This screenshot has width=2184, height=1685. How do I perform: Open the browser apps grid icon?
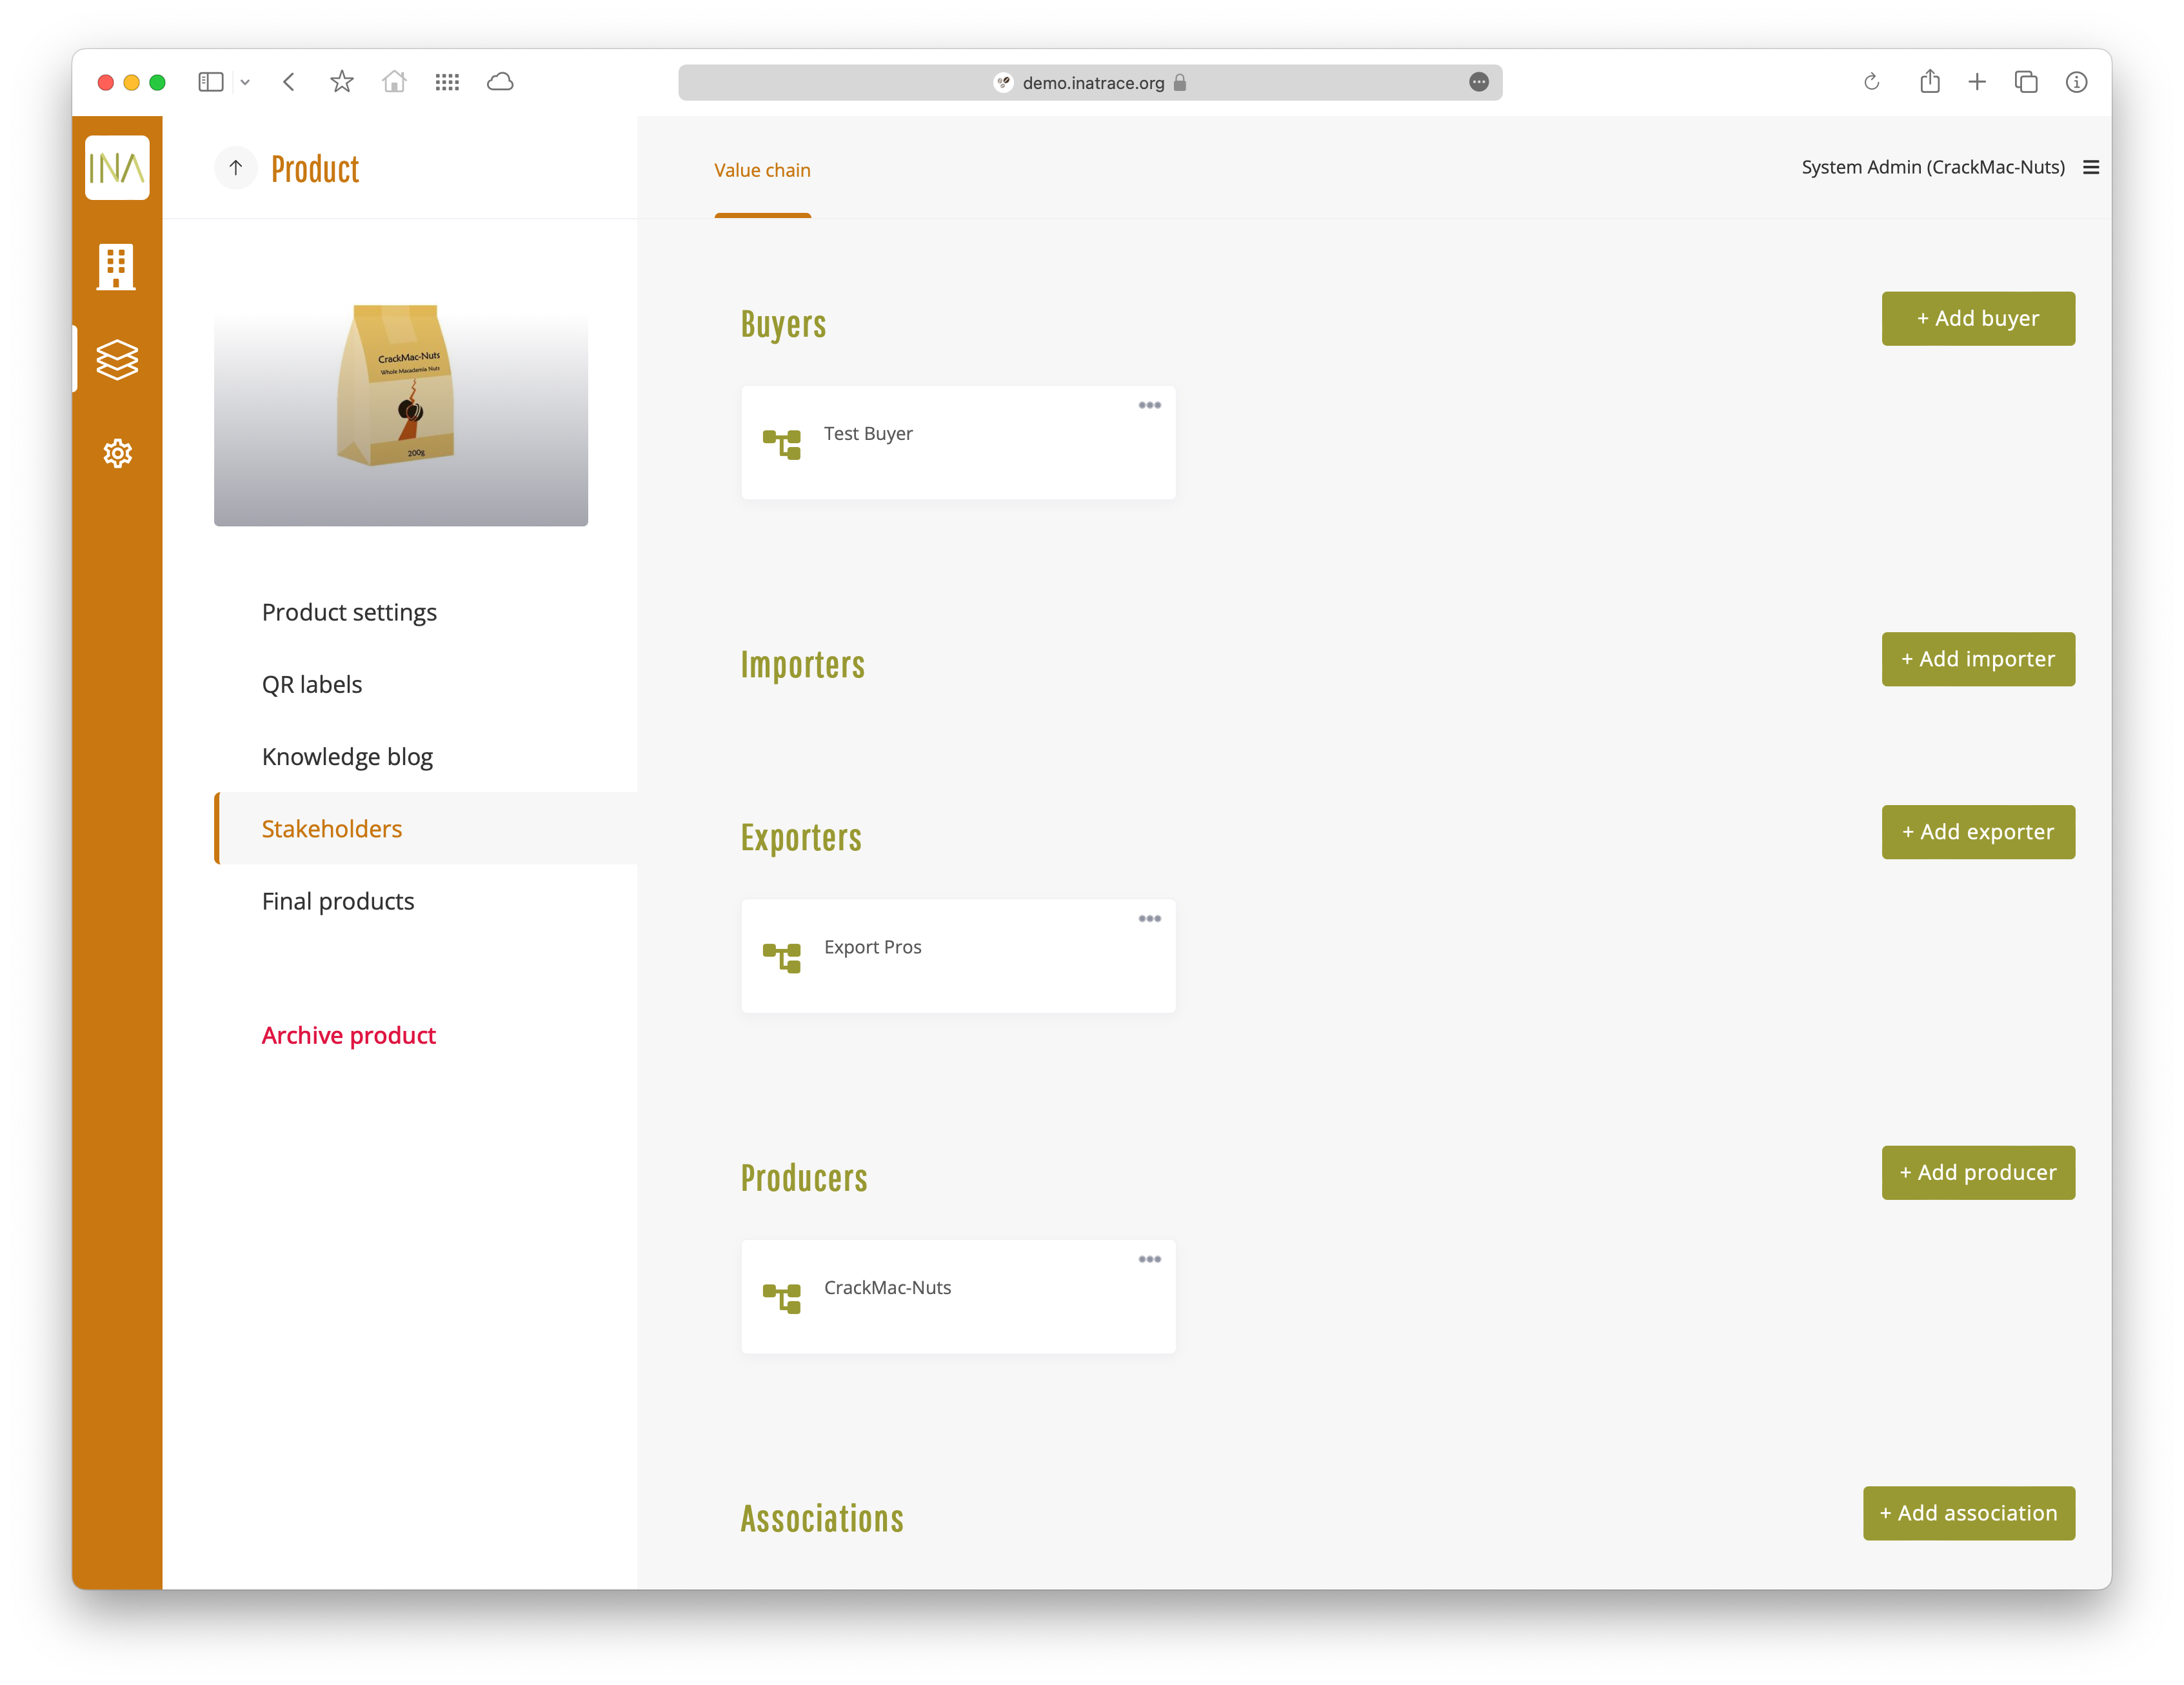pos(447,82)
